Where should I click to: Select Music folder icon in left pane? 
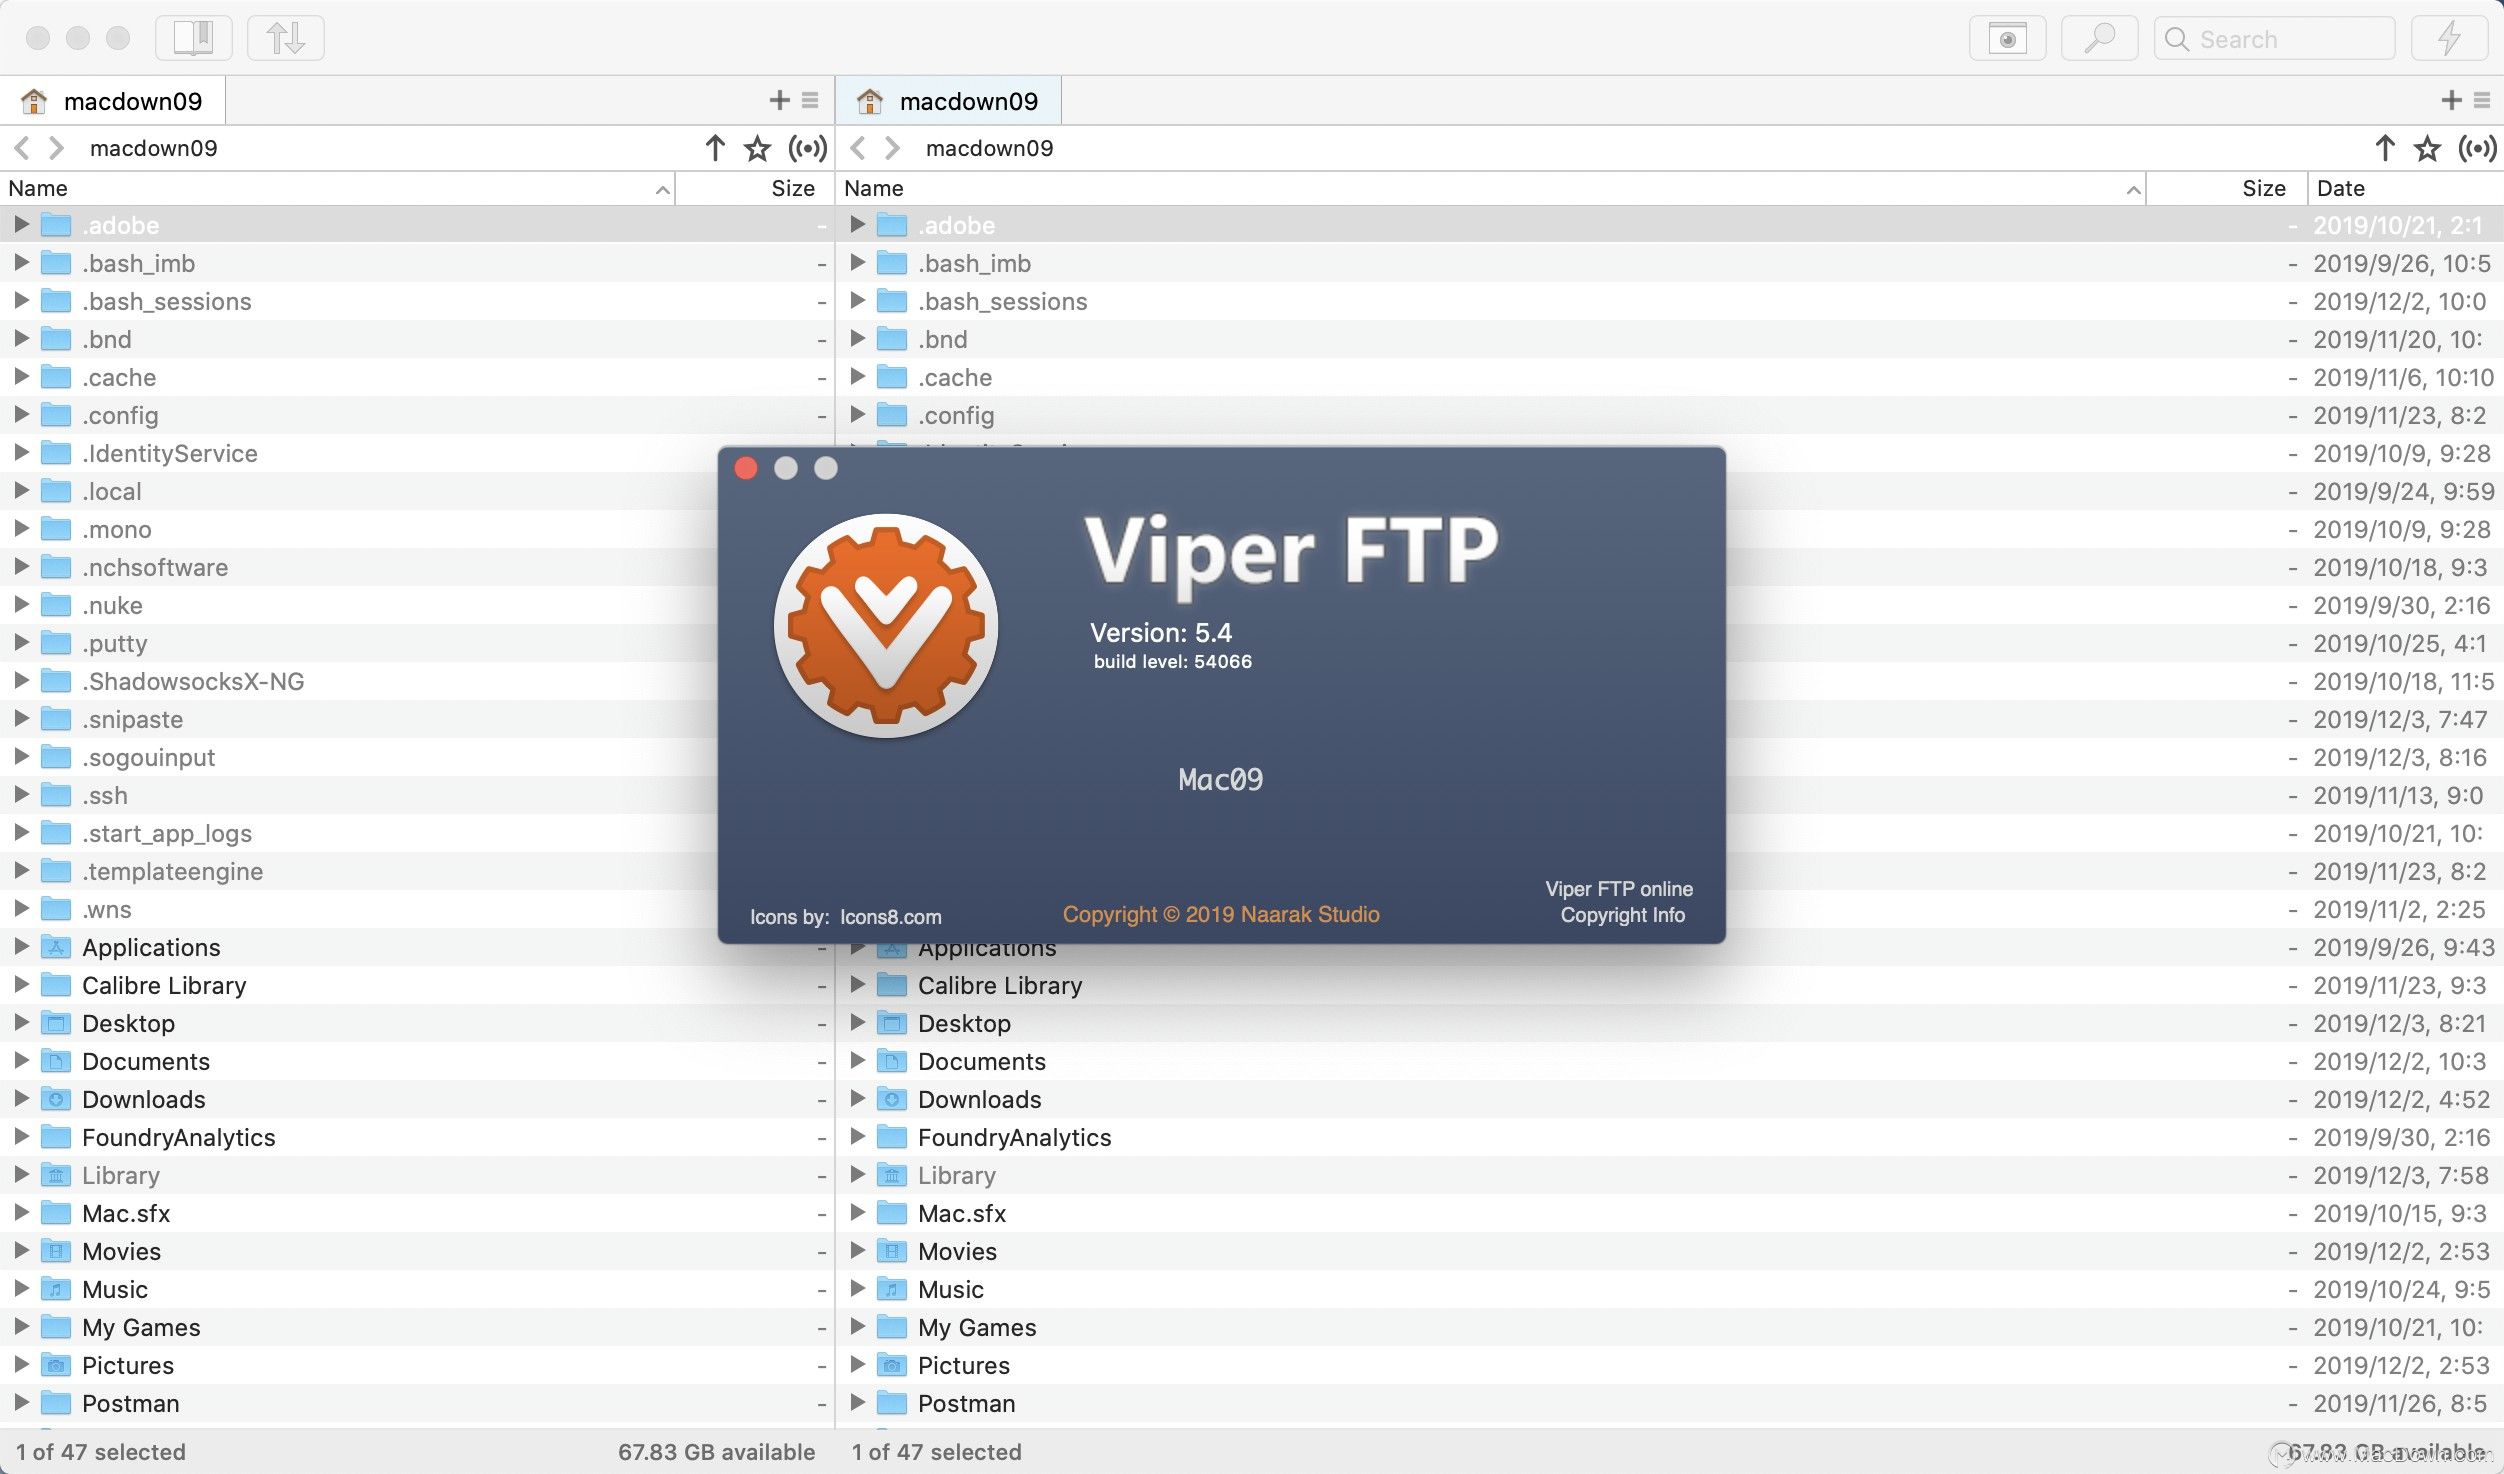tap(56, 1289)
